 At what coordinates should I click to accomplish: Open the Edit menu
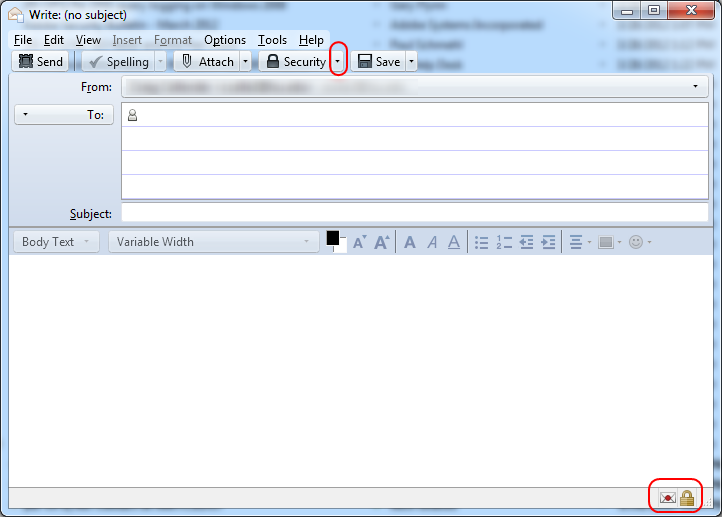coord(53,40)
